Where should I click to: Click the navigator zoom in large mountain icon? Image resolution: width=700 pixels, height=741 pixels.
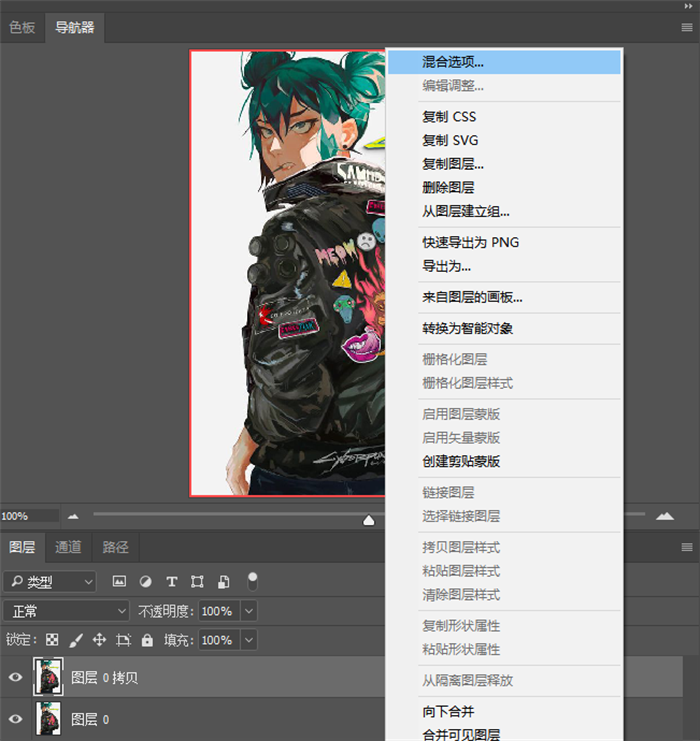point(665,516)
